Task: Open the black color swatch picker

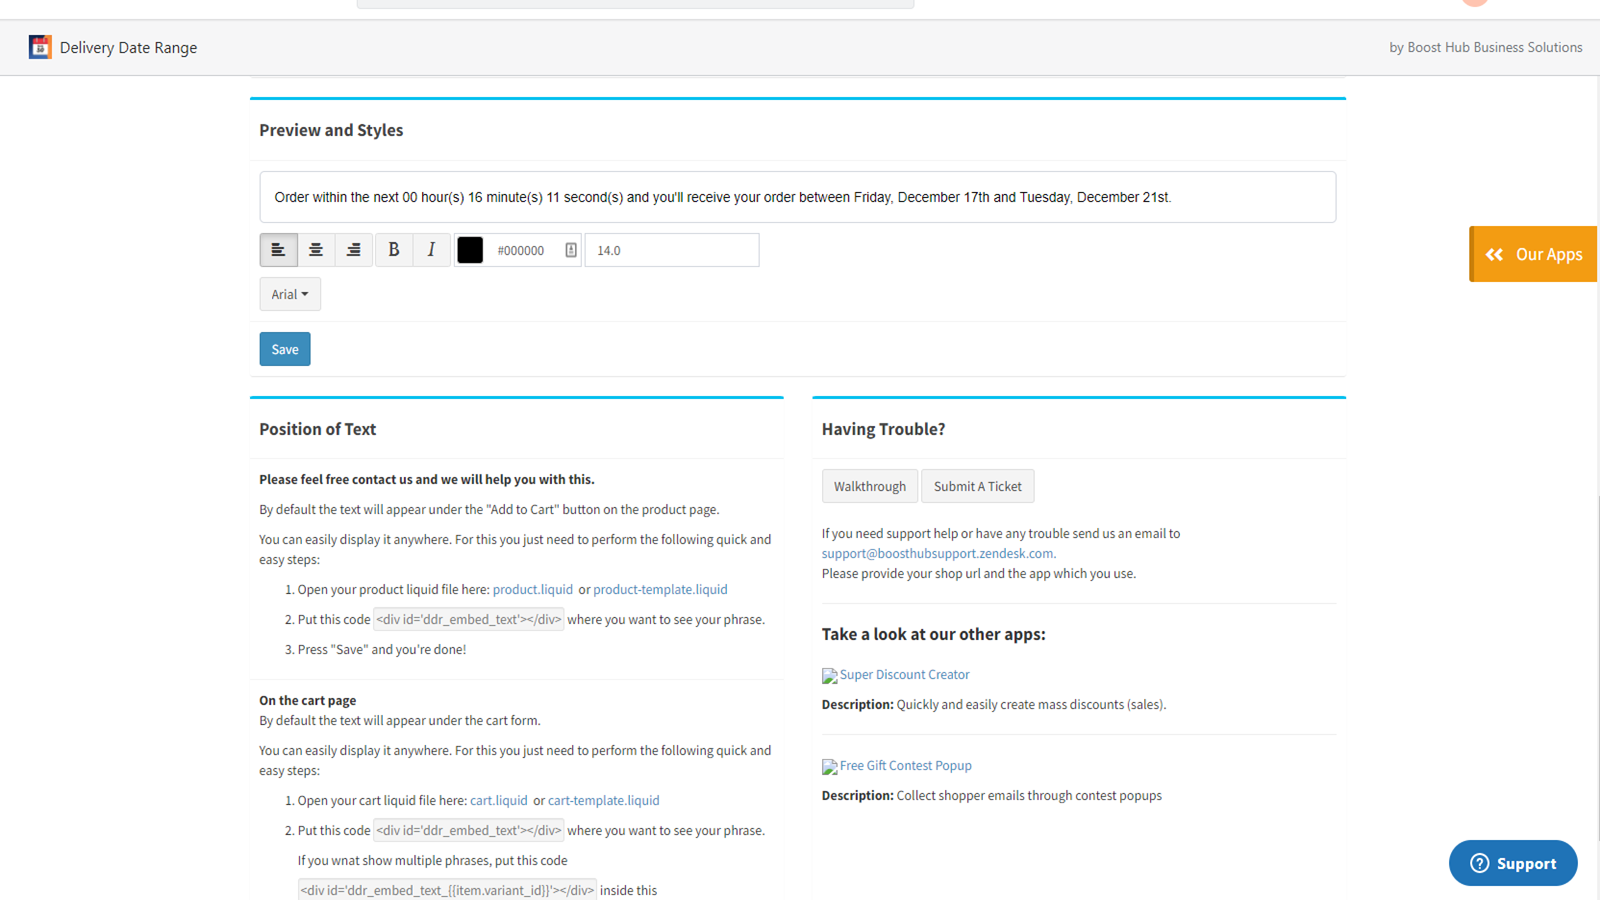Action: pos(470,250)
